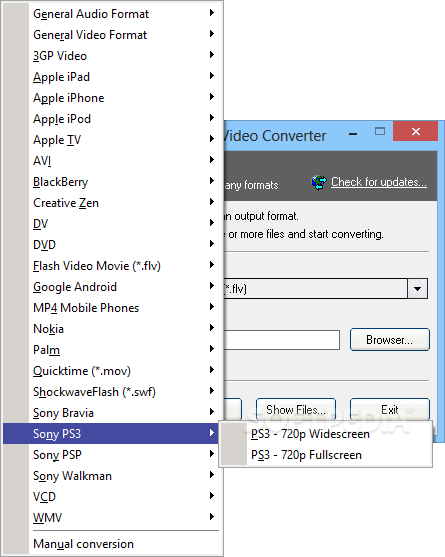445x557 pixels.
Task: Pick PS3 - 720p Fullscreen preset
Action: (x=326, y=455)
